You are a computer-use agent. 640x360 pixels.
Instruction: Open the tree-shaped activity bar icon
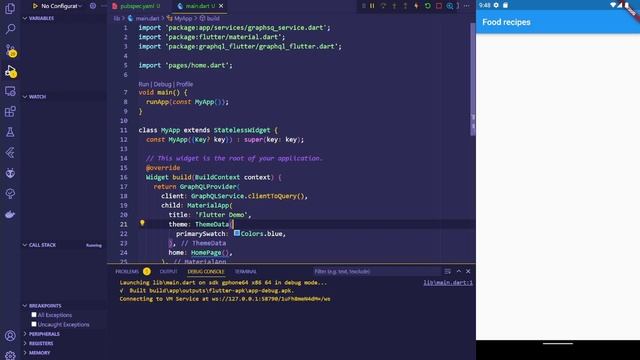pyautogui.click(x=10, y=194)
